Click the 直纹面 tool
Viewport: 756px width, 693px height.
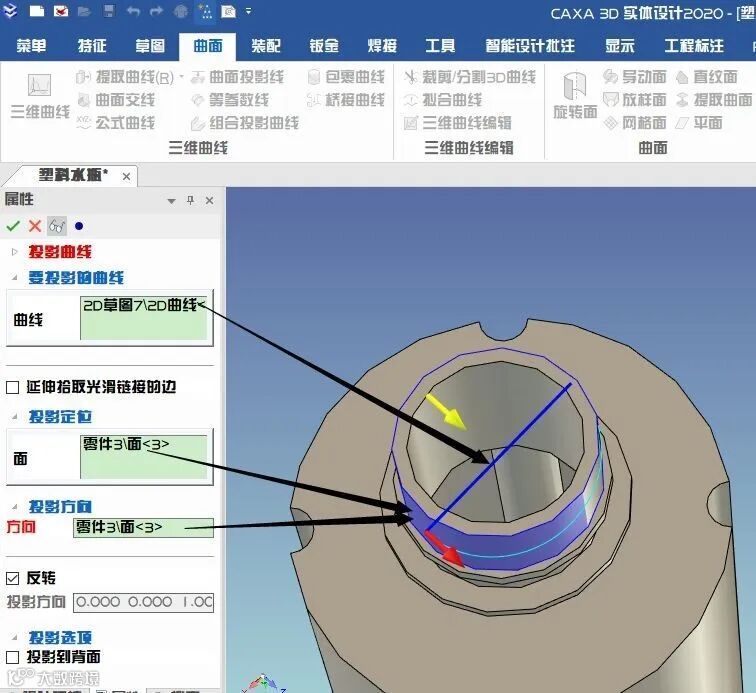pyautogui.click(x=707, y=77)
